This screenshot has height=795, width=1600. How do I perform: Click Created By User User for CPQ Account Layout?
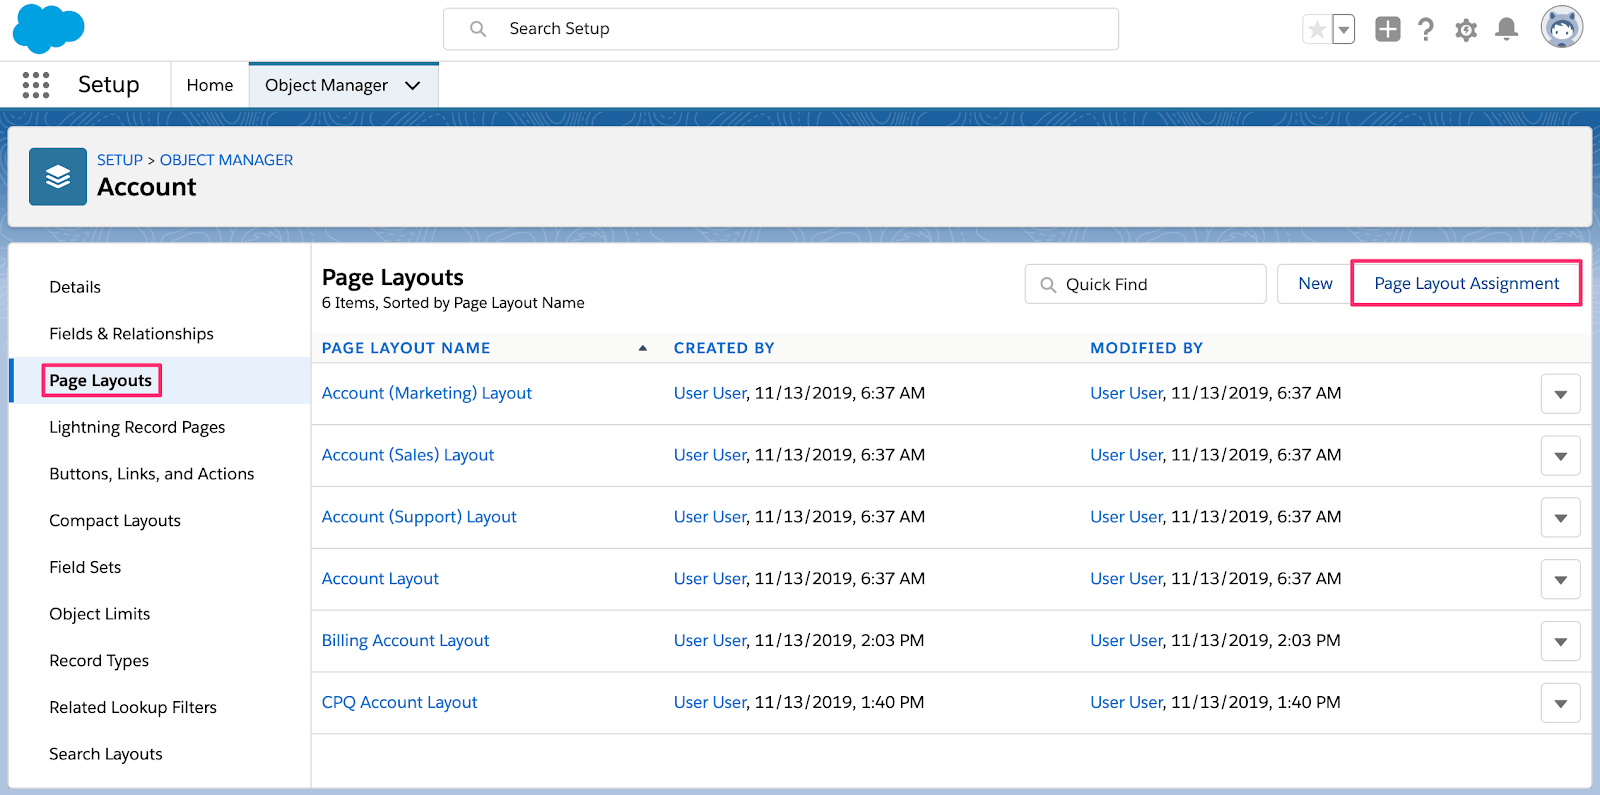click(710, 703)
